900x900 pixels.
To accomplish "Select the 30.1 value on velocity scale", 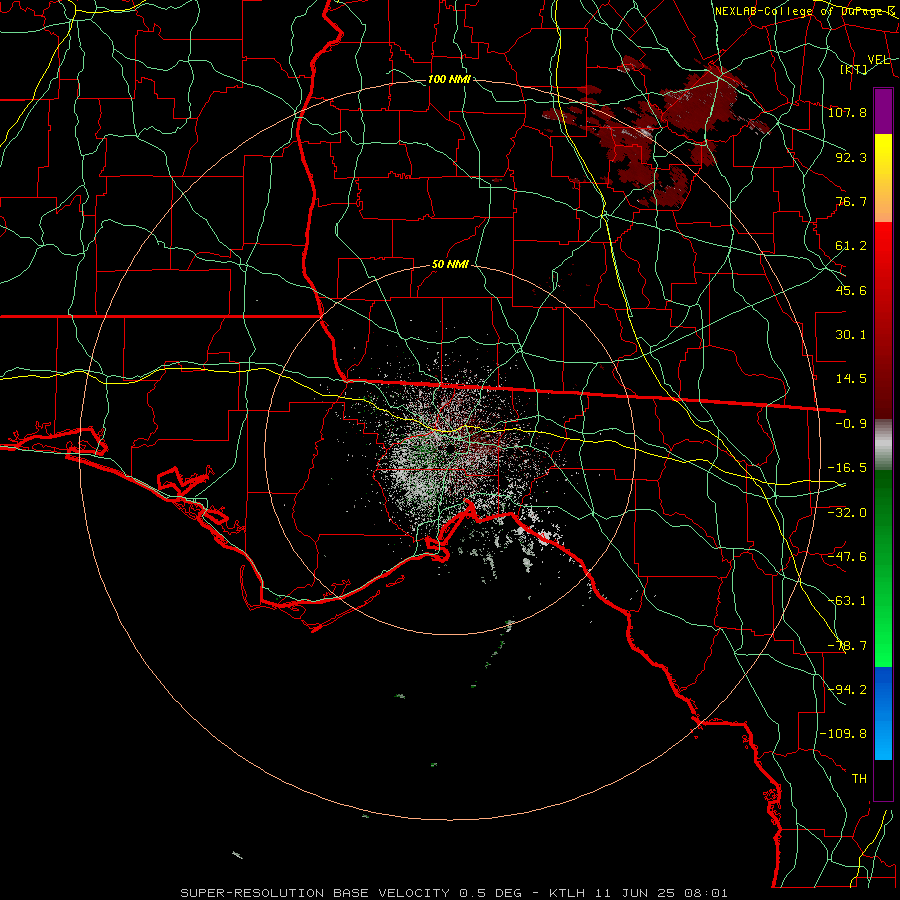I will pyautogui.click(x=851, y=335).
